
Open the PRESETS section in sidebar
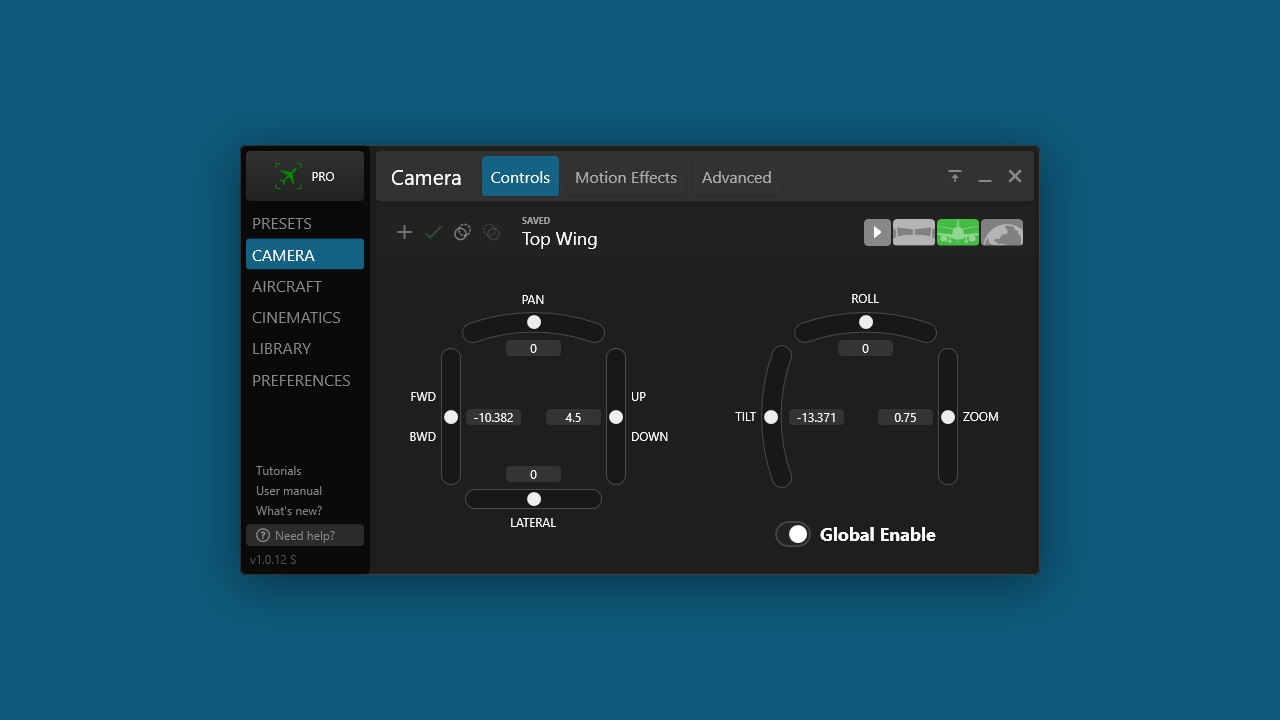point(282,223)
